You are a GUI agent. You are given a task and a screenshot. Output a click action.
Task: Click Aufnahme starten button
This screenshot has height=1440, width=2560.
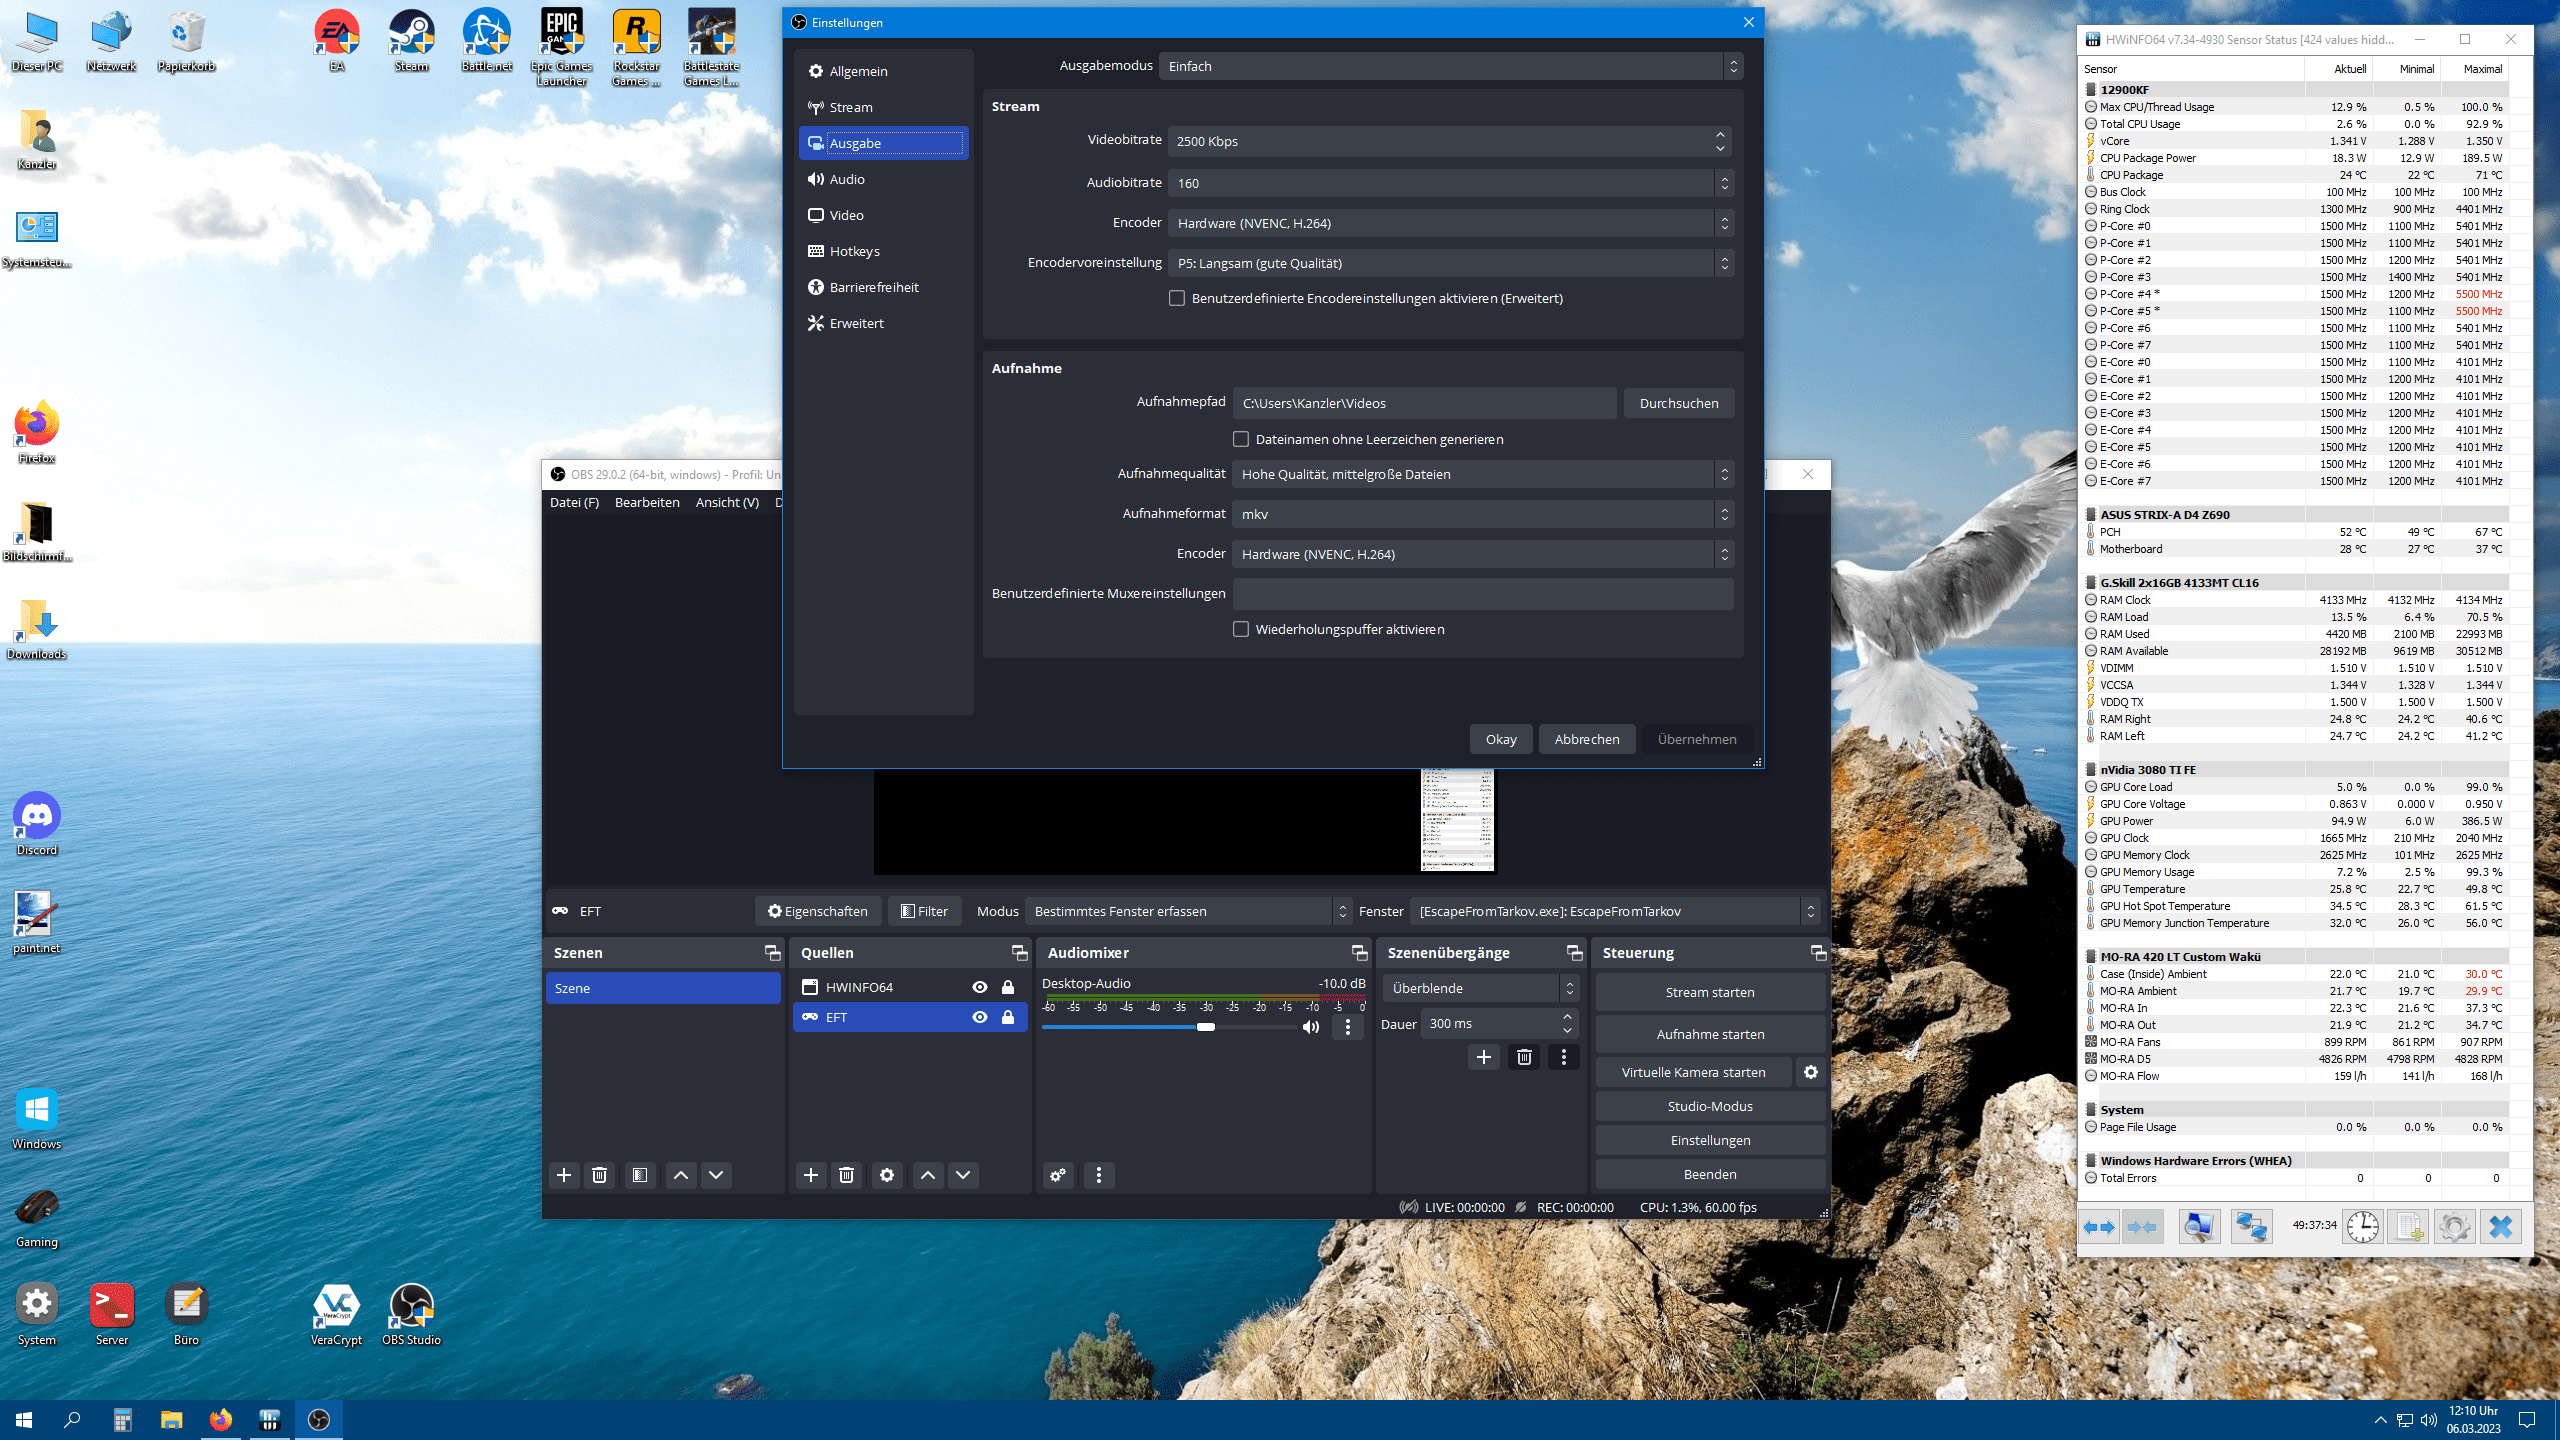pyautogui.click(x=1710, y=1034)
